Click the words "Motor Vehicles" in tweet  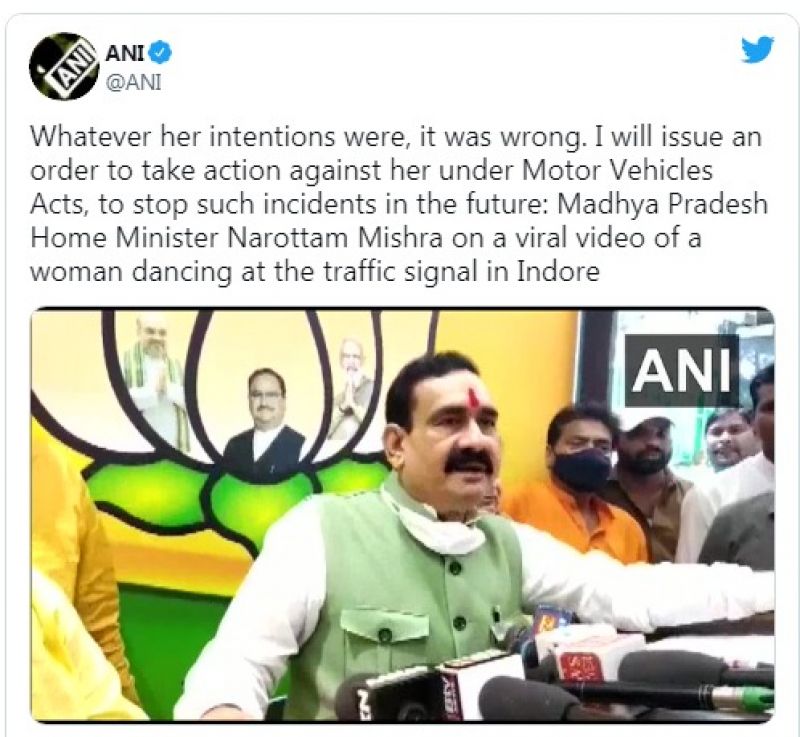point(617,170)
